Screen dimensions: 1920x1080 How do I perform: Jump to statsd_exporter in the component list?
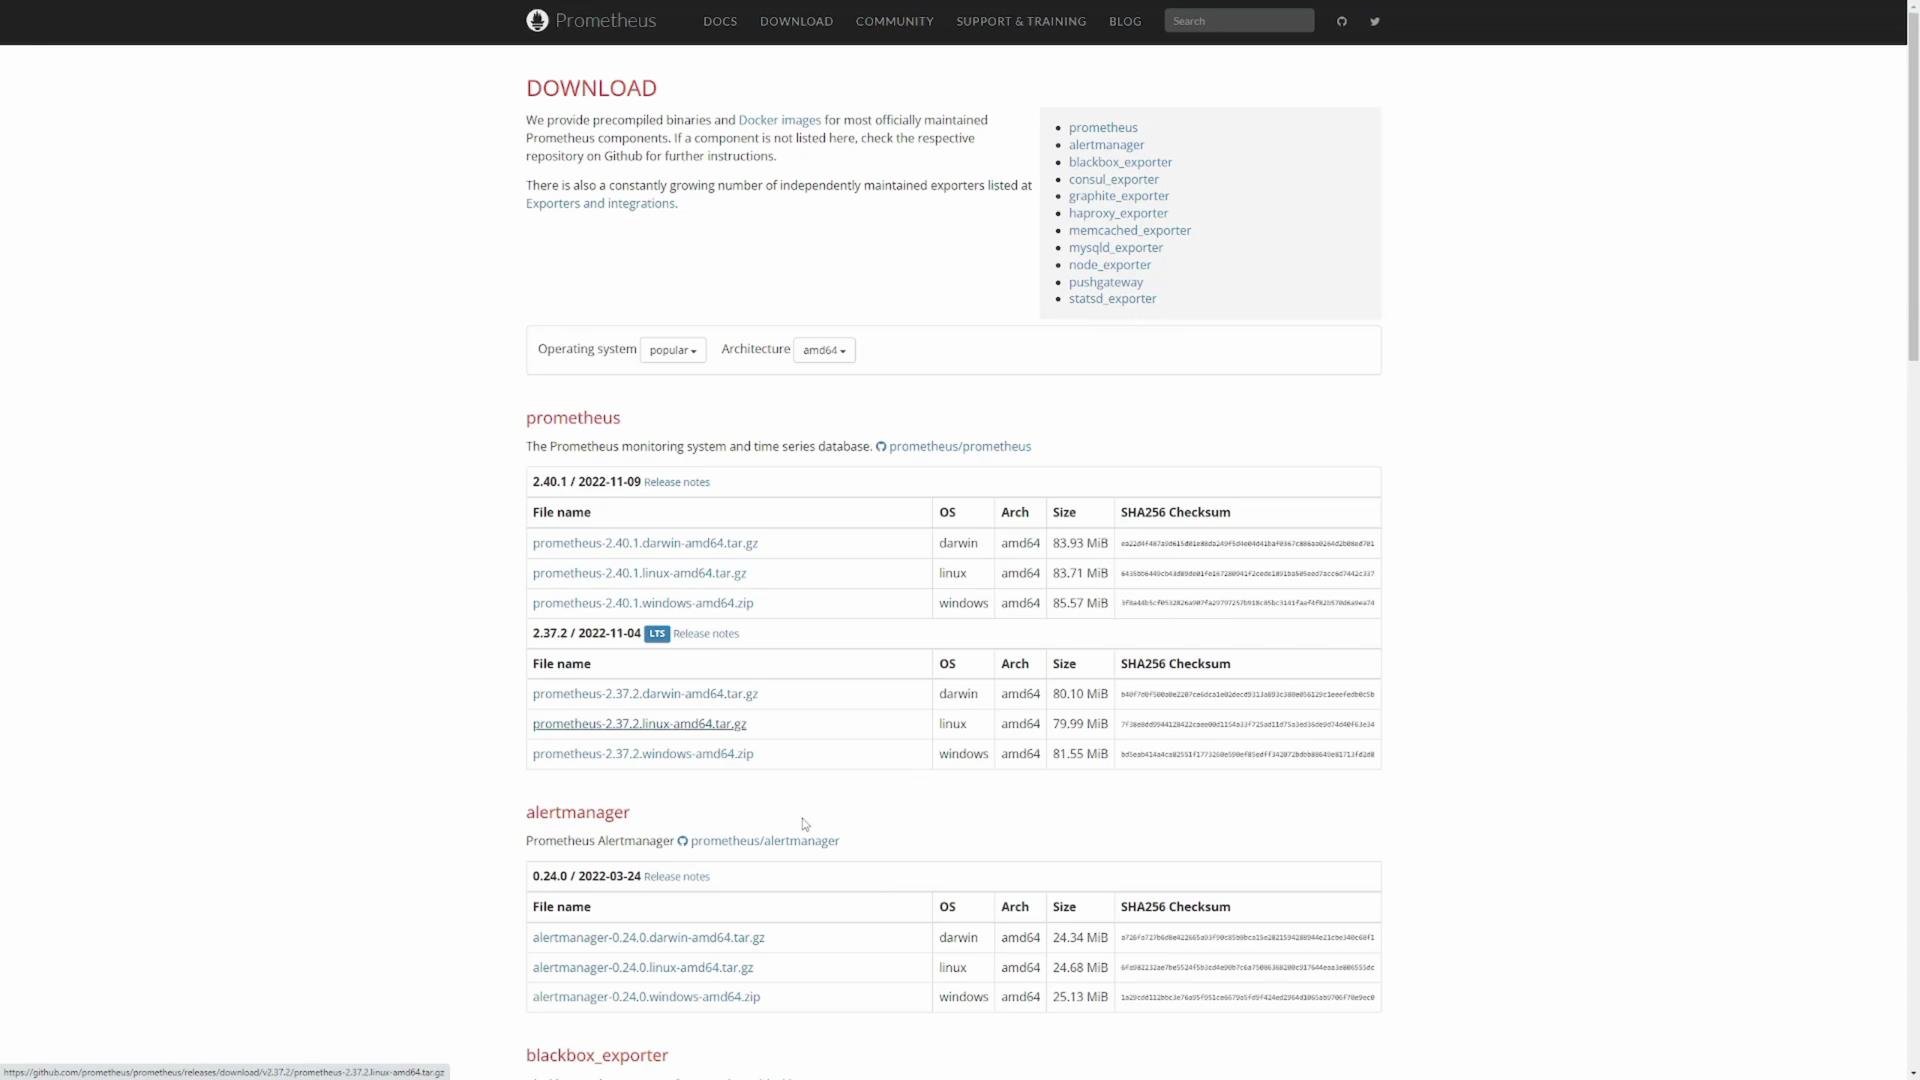[x=1112, y=299]
